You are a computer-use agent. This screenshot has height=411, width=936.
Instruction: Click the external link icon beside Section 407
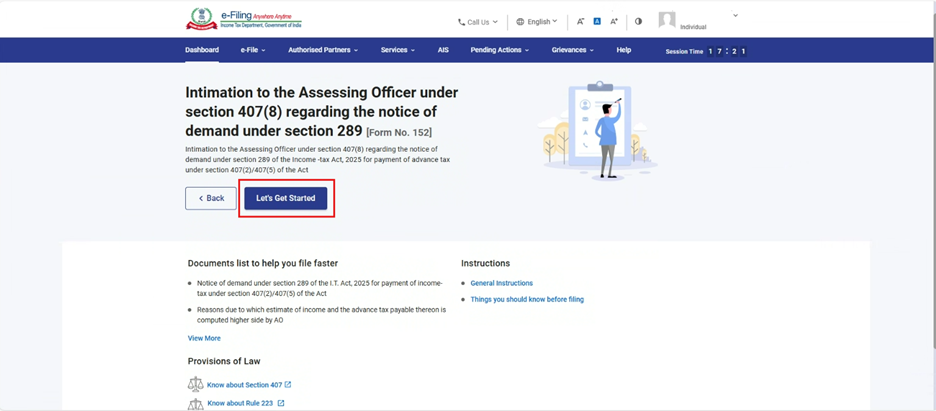coord(288,385)
